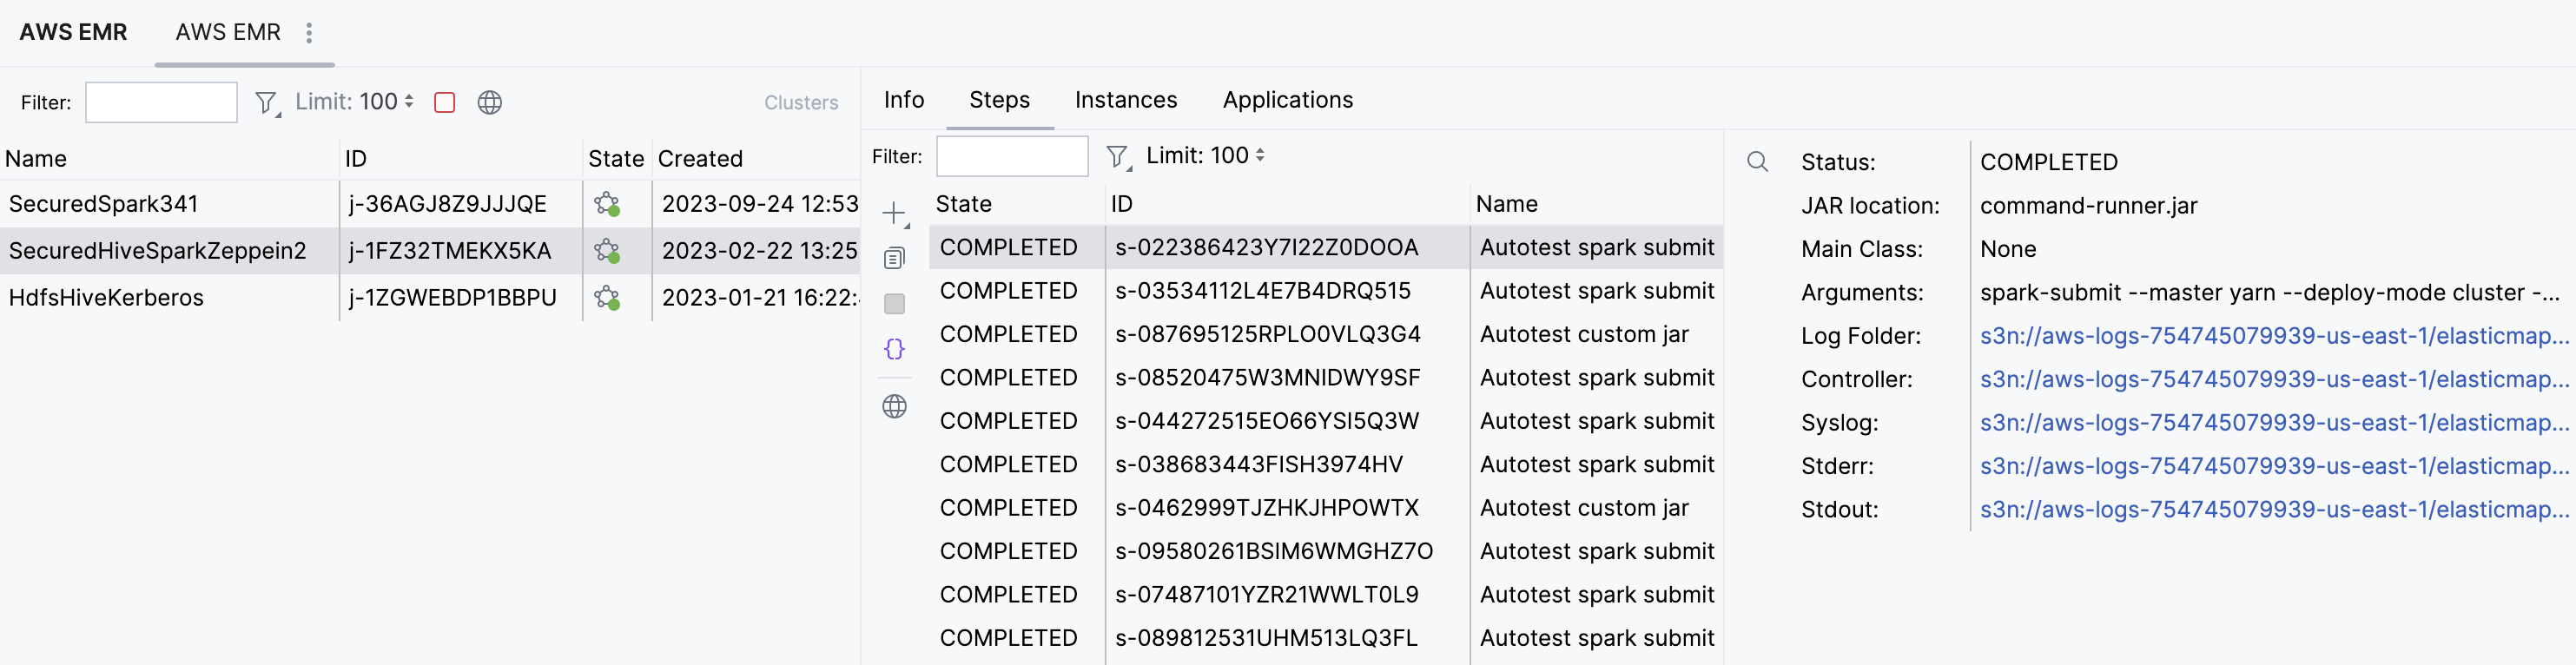Open the Info tab
The height and width of the screenshot is (665, 2576).
coord(903,100)
